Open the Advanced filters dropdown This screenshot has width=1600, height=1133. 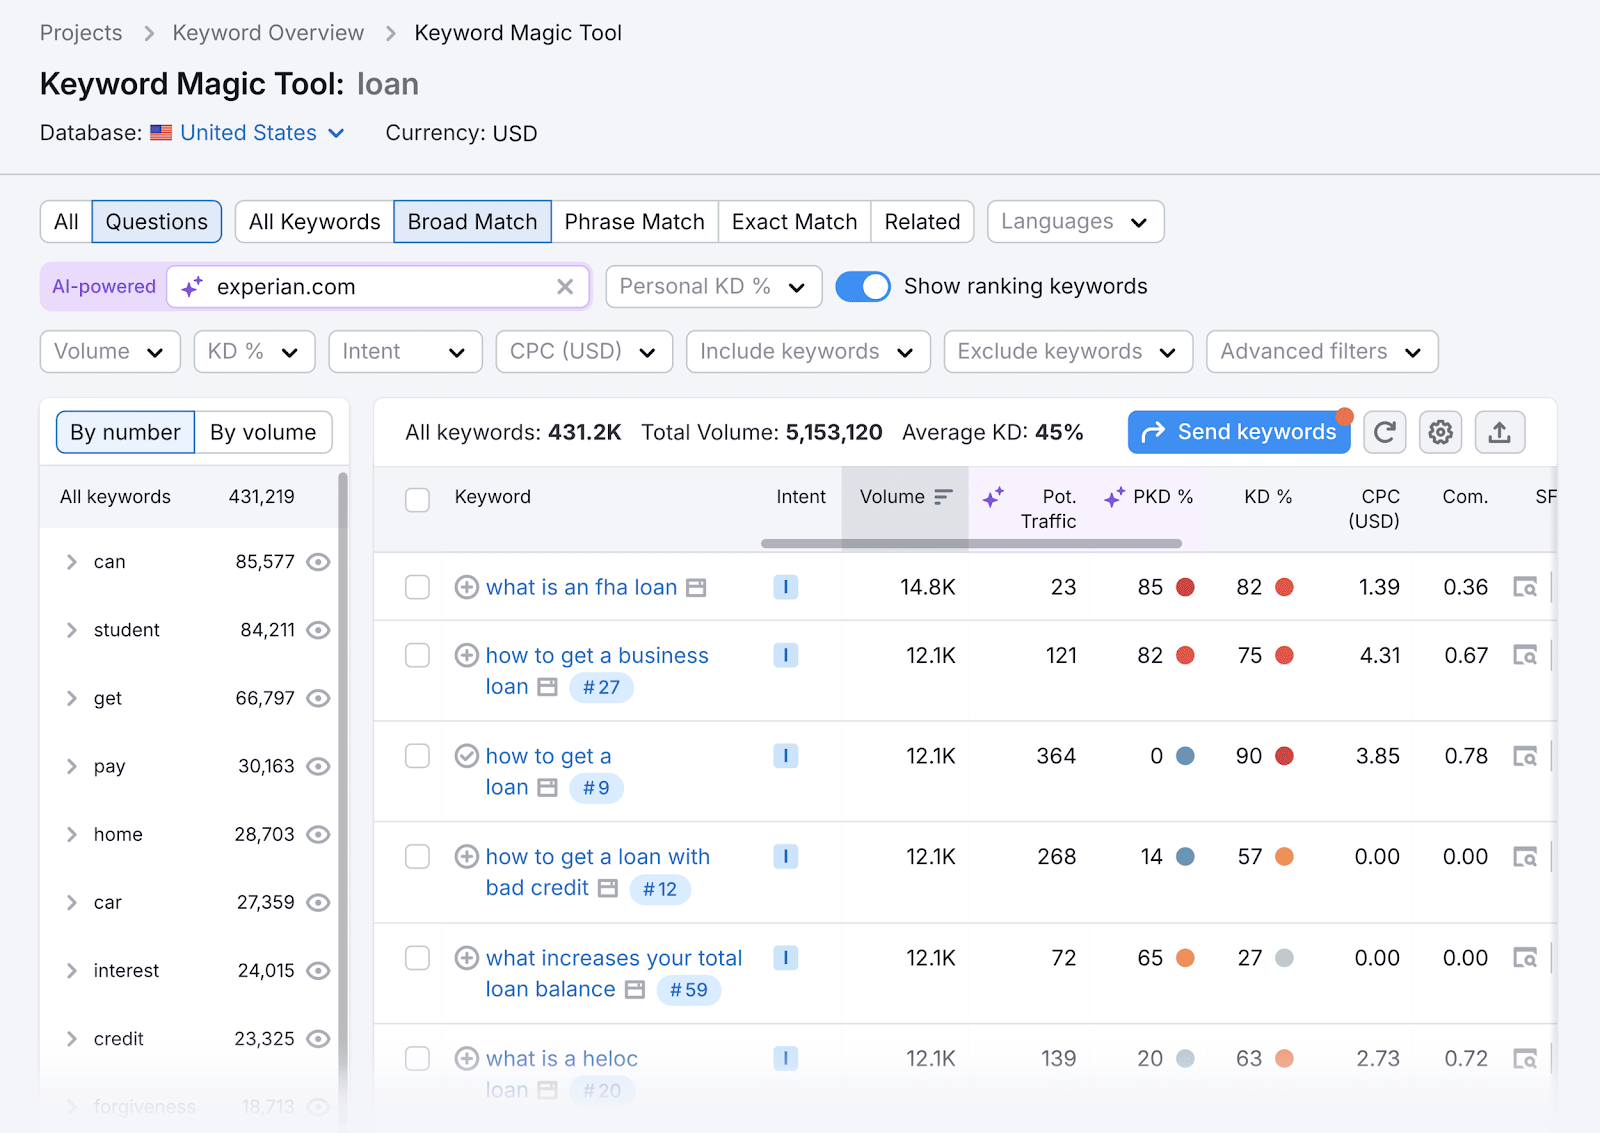(1321, 351)
